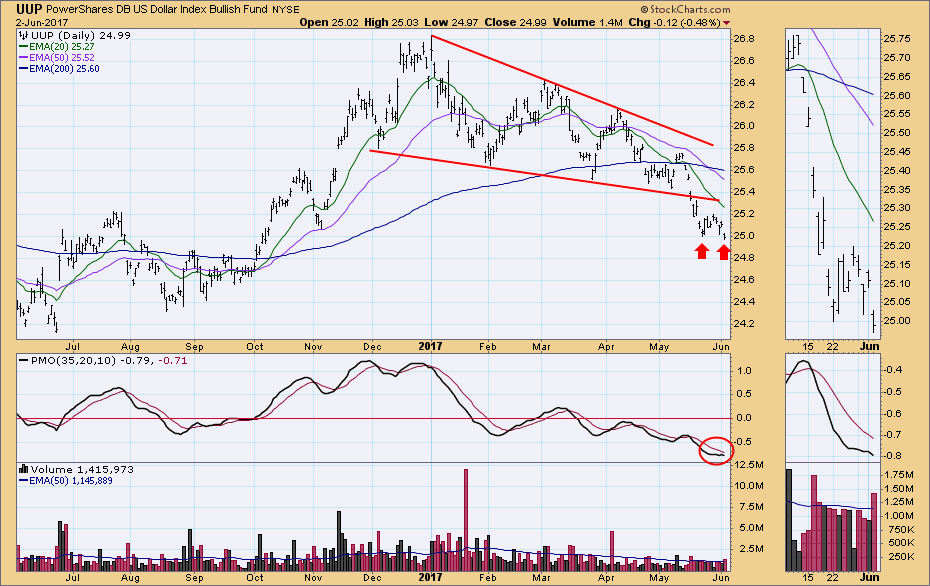Click the 2.5M volume axis label

click(751, 549)
